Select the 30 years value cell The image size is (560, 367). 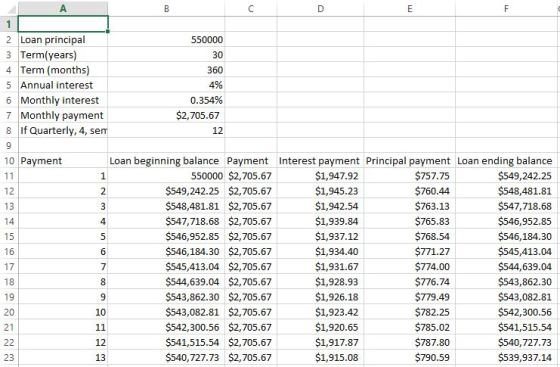coord(166,55)
